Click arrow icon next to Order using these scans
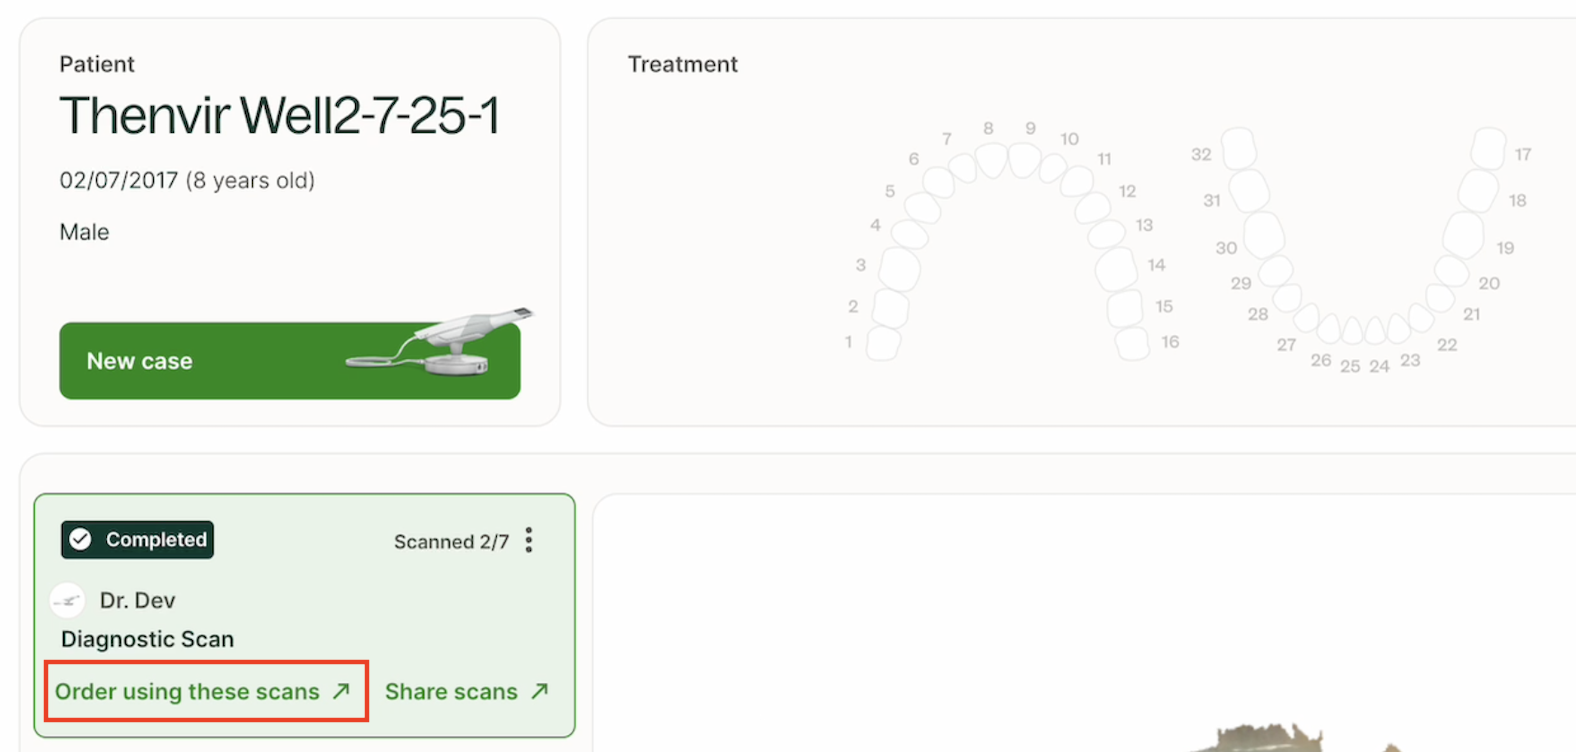 pos(341,691)
